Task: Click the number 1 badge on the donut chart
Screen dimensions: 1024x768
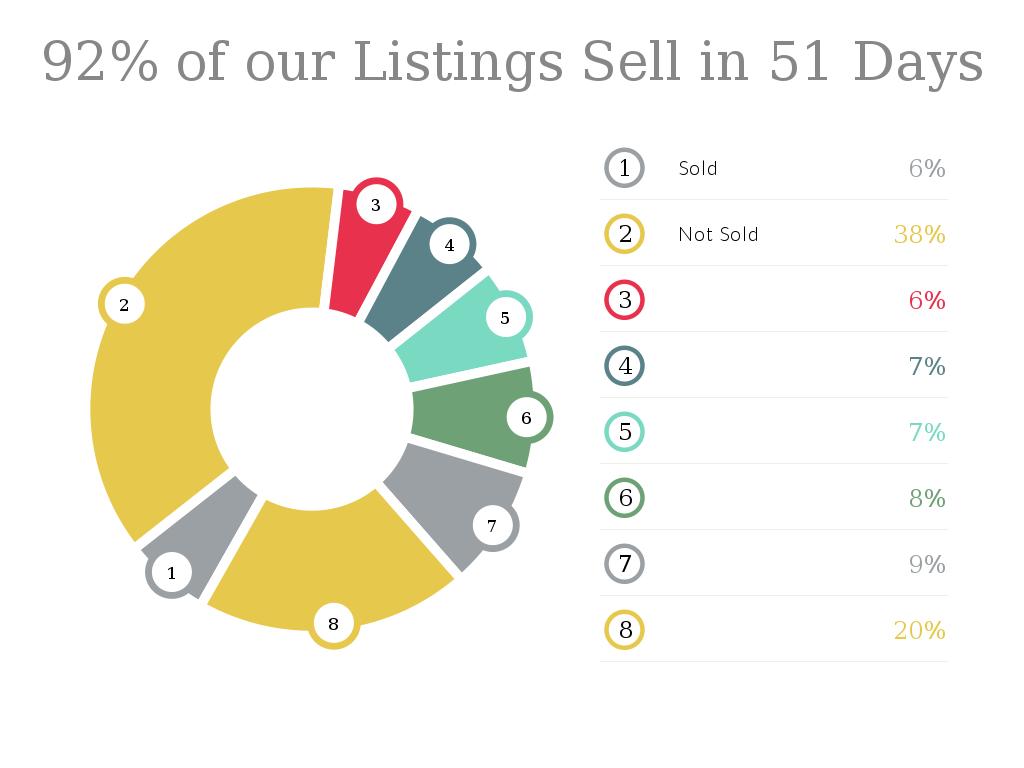Action: [x=171, y=573]
